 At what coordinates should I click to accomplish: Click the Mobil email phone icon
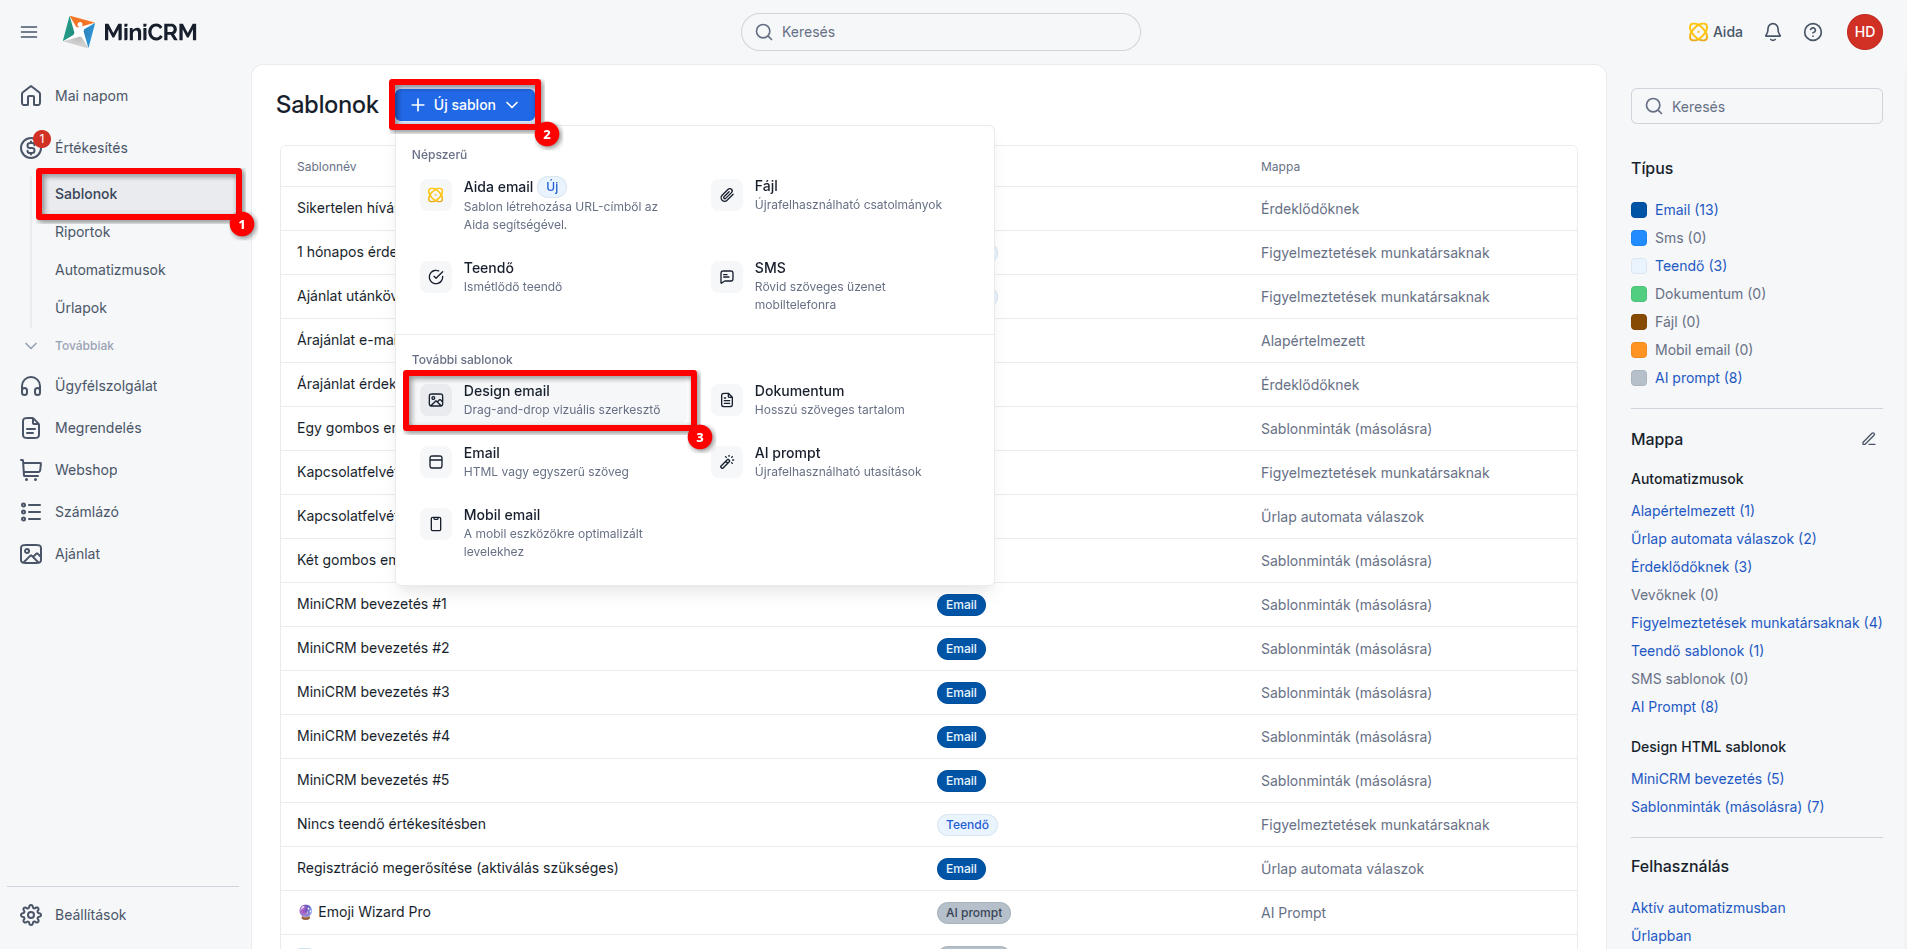tap(436, 524)
